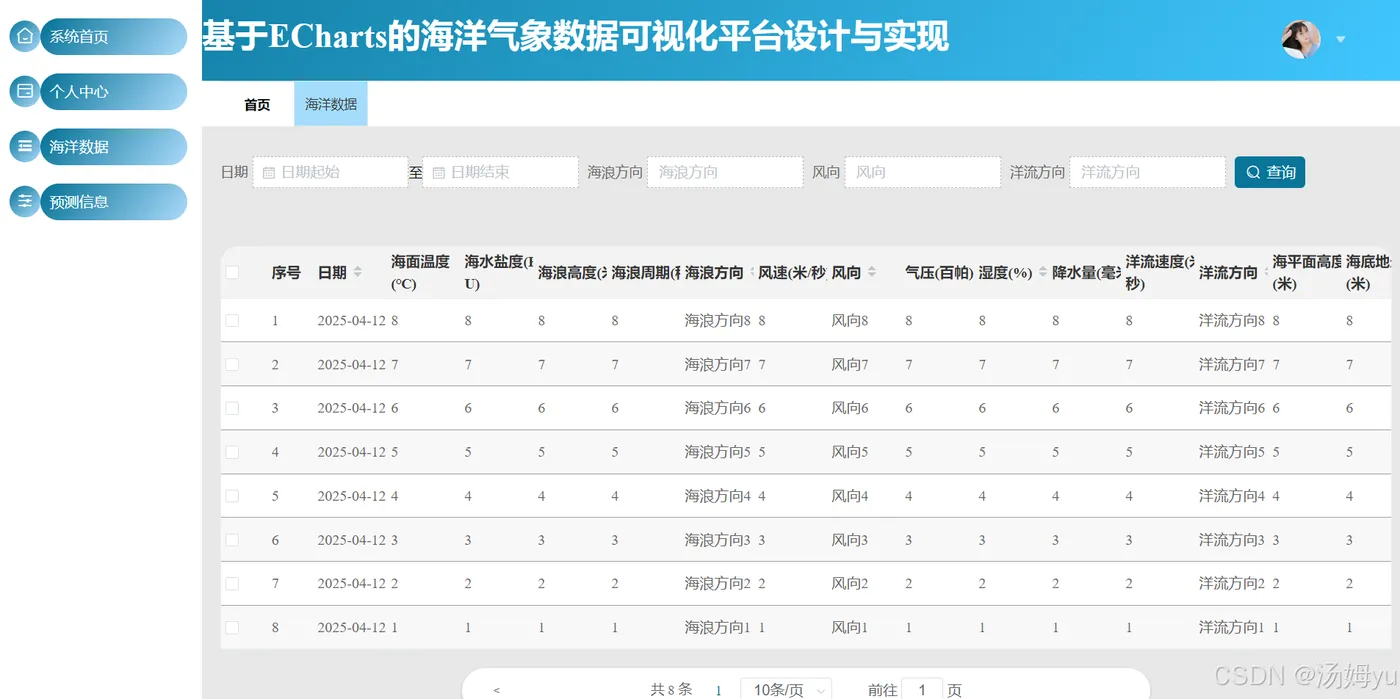Viewport: 1400px width, 699px height.
Task: Click the platform title heading
Action: [x=576, y=38]
